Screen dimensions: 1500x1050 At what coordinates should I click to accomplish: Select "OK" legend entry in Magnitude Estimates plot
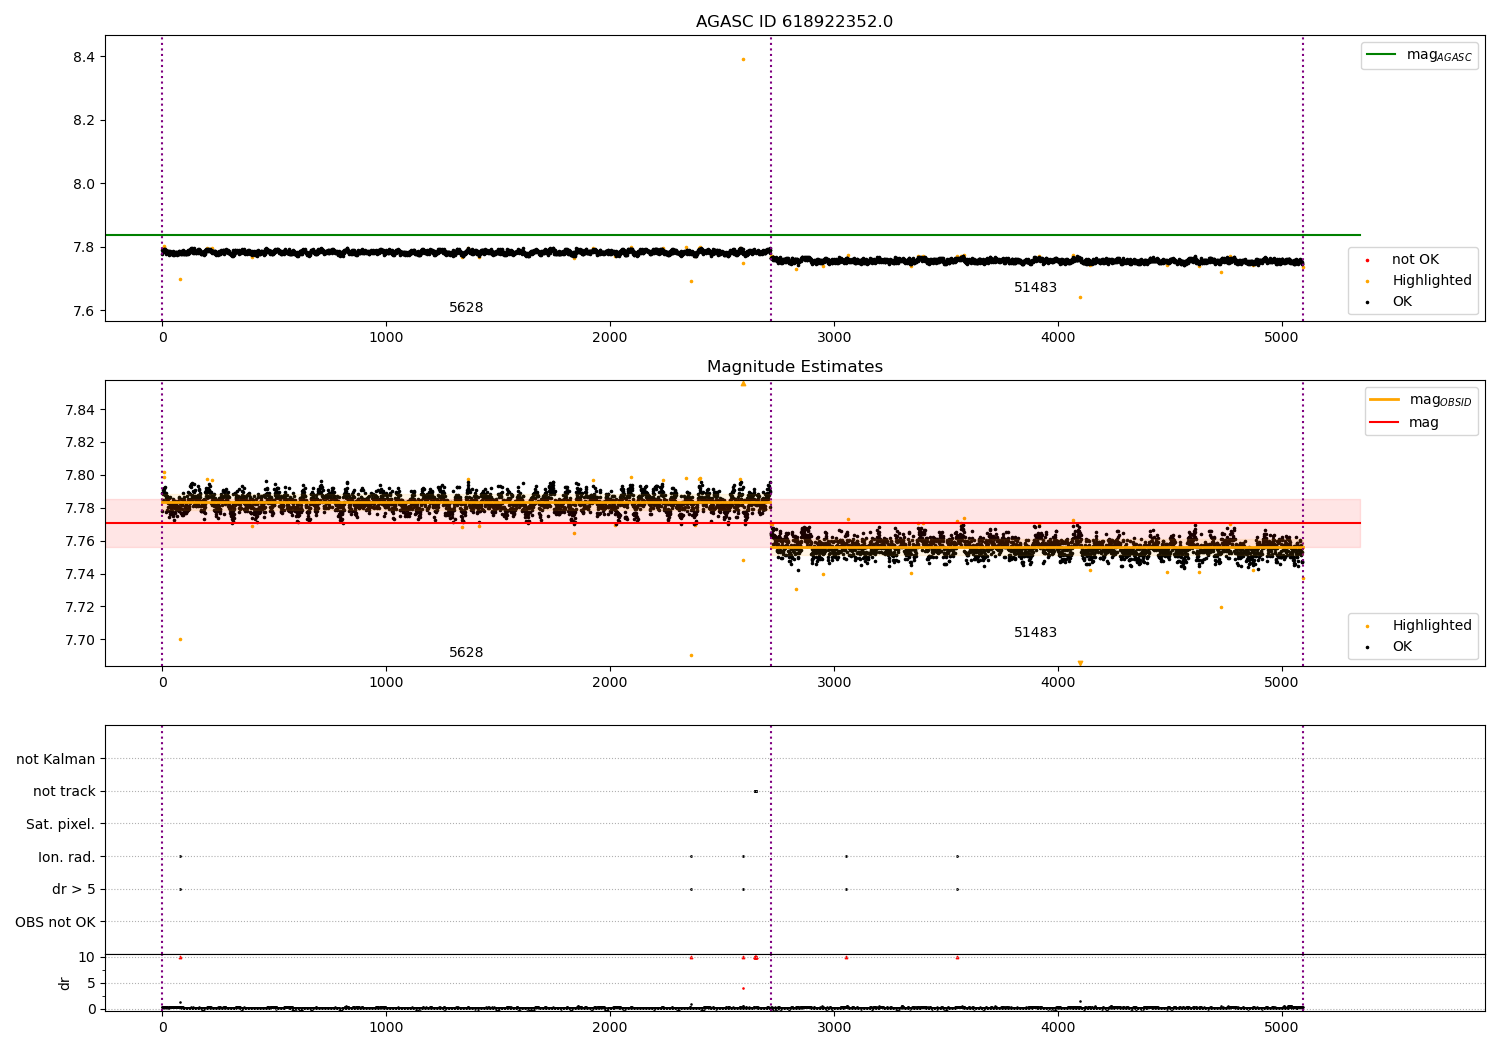1390,646
